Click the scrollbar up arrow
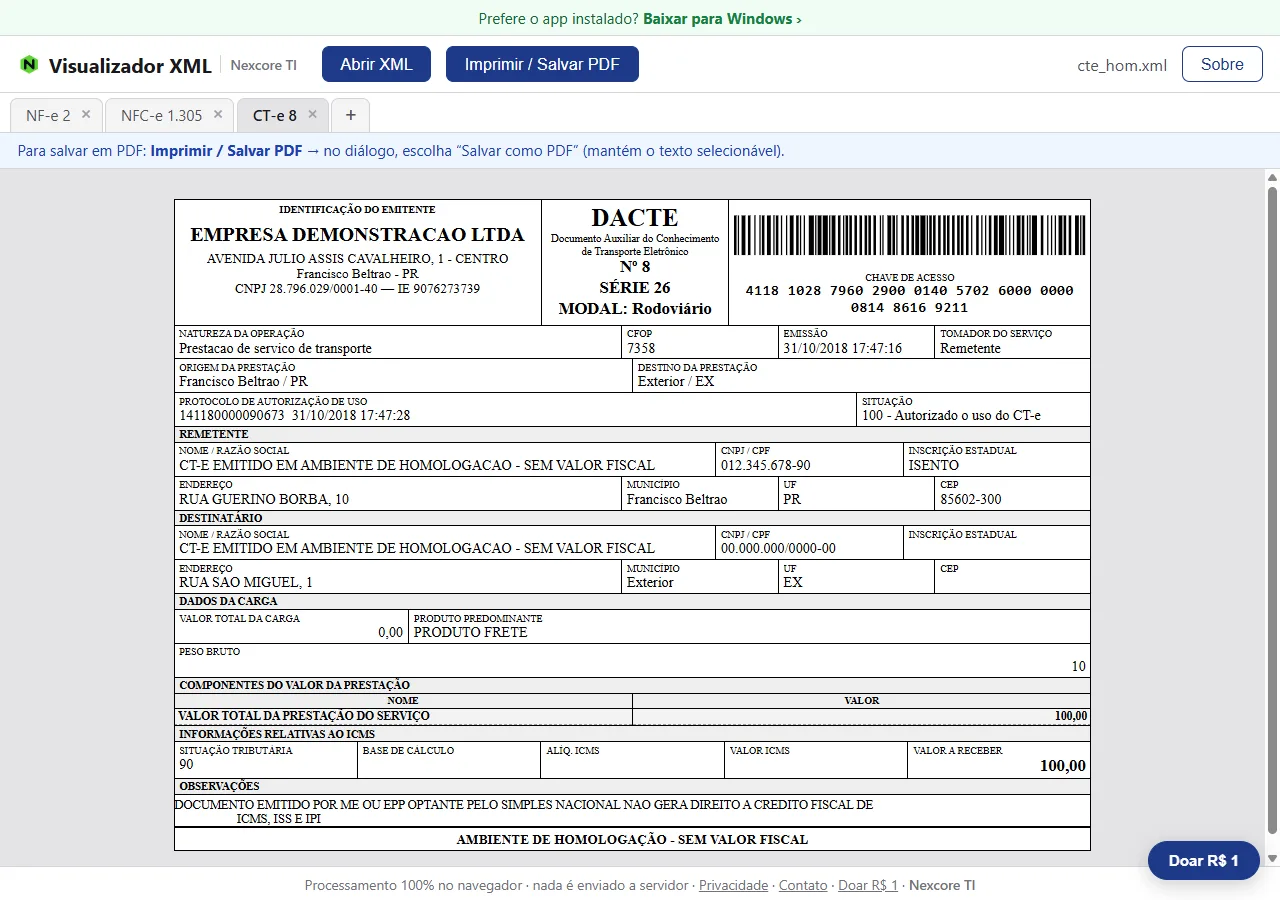 [x=1272, y=177]
